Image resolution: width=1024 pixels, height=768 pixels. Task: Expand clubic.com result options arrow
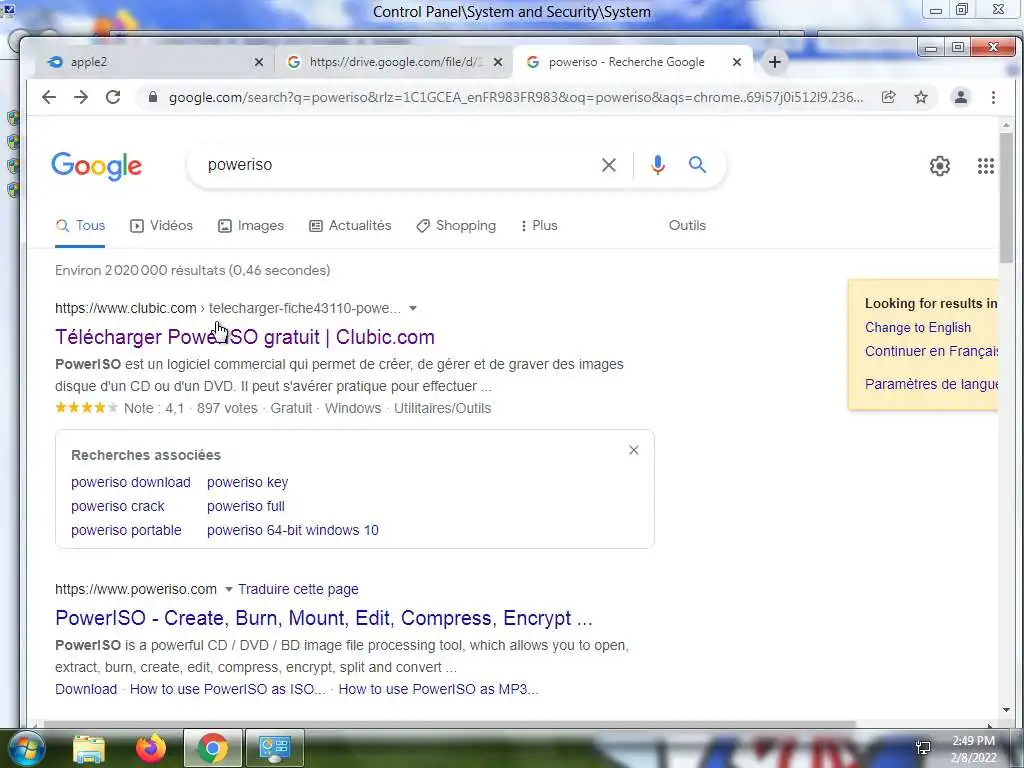pos(413,308)
